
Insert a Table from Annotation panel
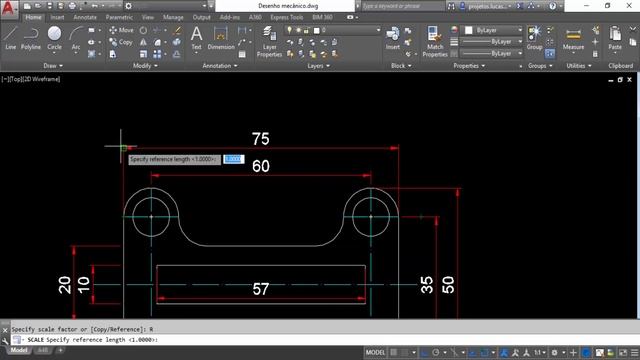point(242,54)
